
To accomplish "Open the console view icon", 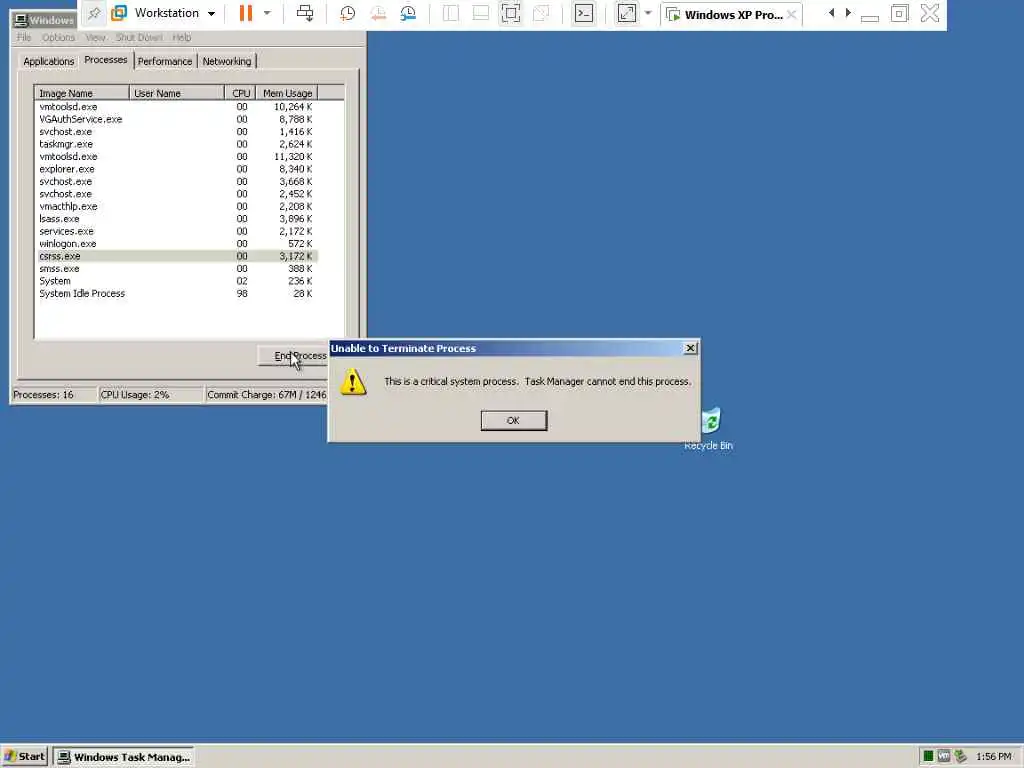I will 584,13.
